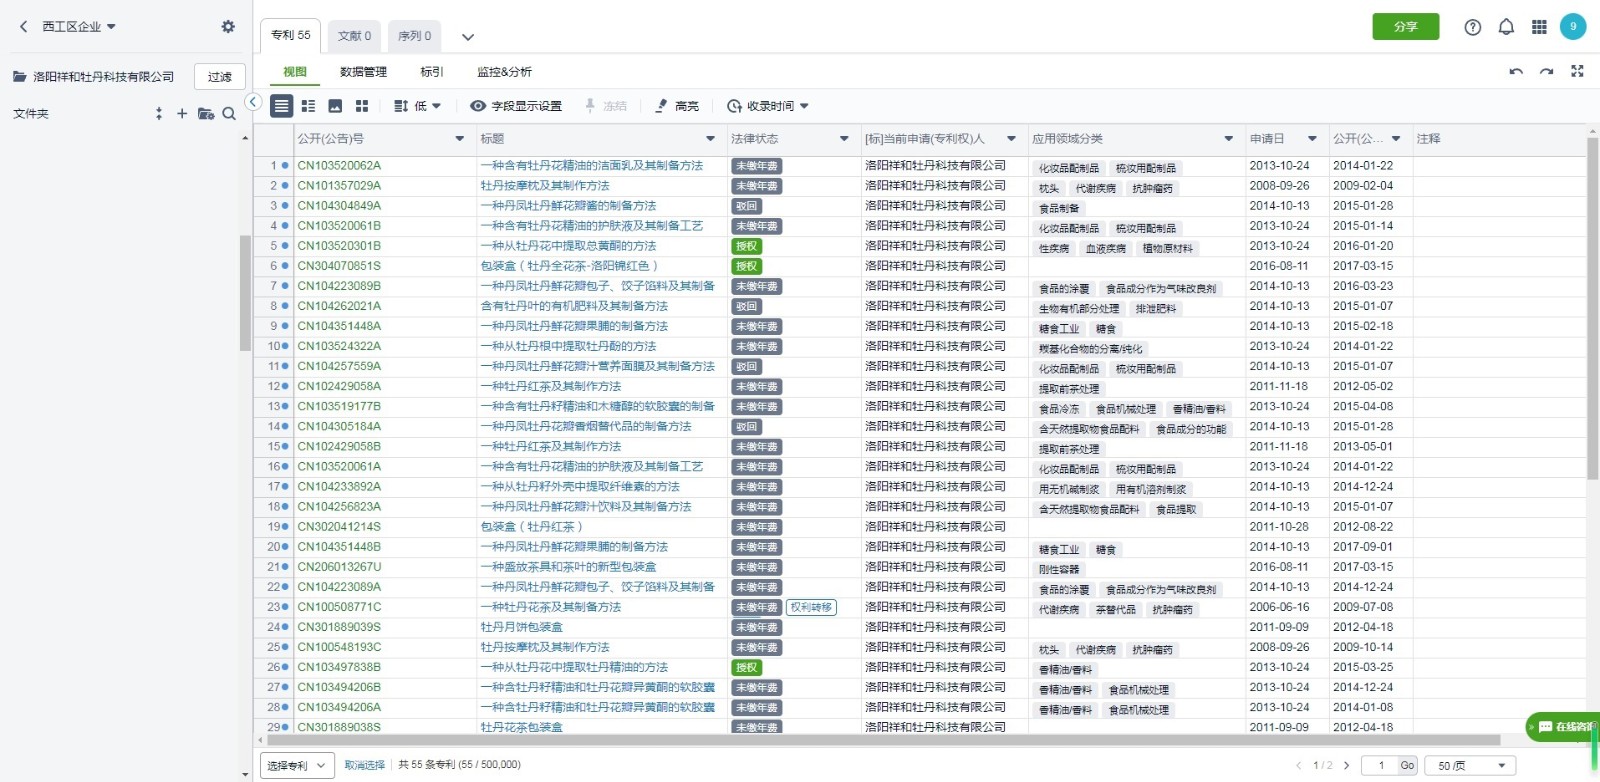Open the 西工区企业 workspace dropdown
This screenshot has height=782, width=1600.
(79, 27)
